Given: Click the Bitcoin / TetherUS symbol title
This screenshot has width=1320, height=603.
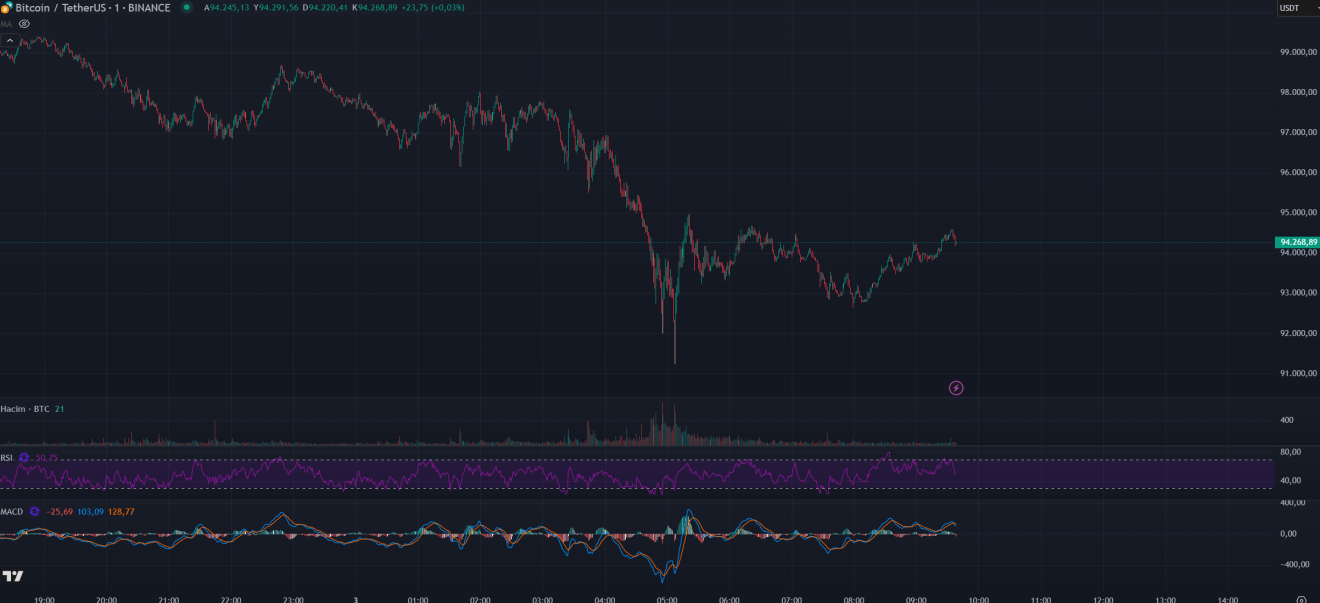Looking at the screenshot, I should (92, 8).
